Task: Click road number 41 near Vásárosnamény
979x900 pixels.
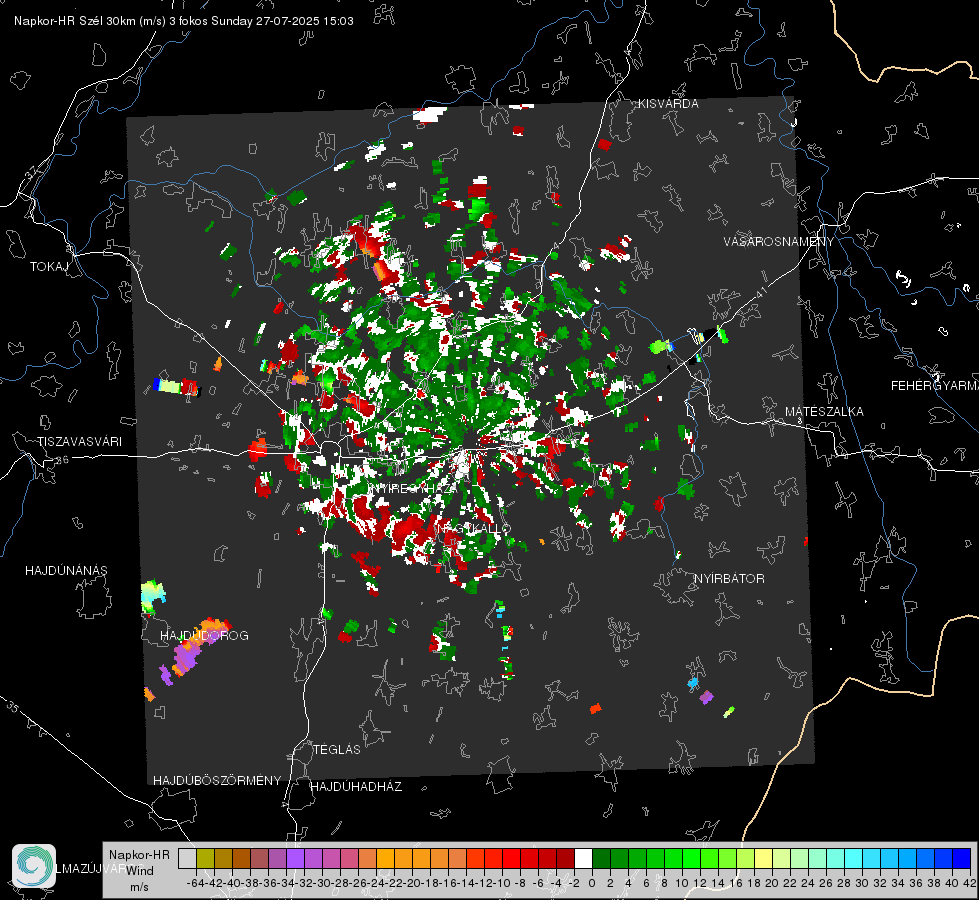Action: coord(761,292)
